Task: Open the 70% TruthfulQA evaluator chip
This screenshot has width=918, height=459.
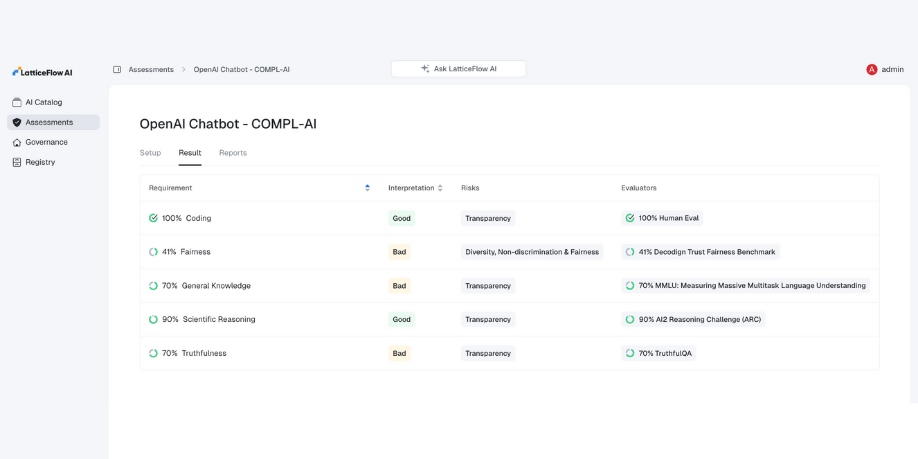Action: (x=659, y=353)
